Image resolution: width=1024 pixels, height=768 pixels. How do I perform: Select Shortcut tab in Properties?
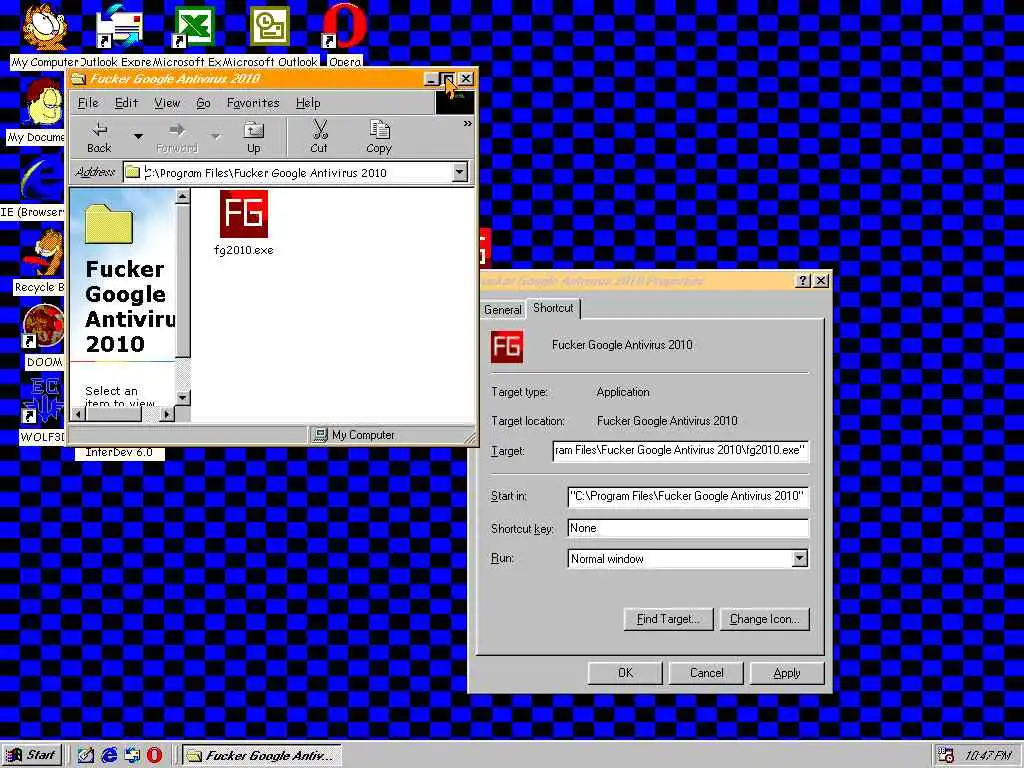click(553, 308)
